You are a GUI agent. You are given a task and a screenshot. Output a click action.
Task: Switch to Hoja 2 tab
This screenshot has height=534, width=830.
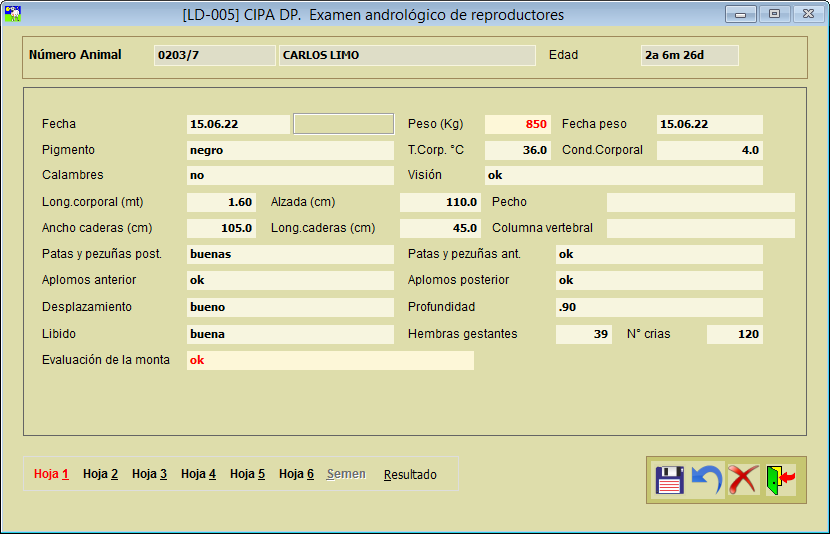[100, 474]
